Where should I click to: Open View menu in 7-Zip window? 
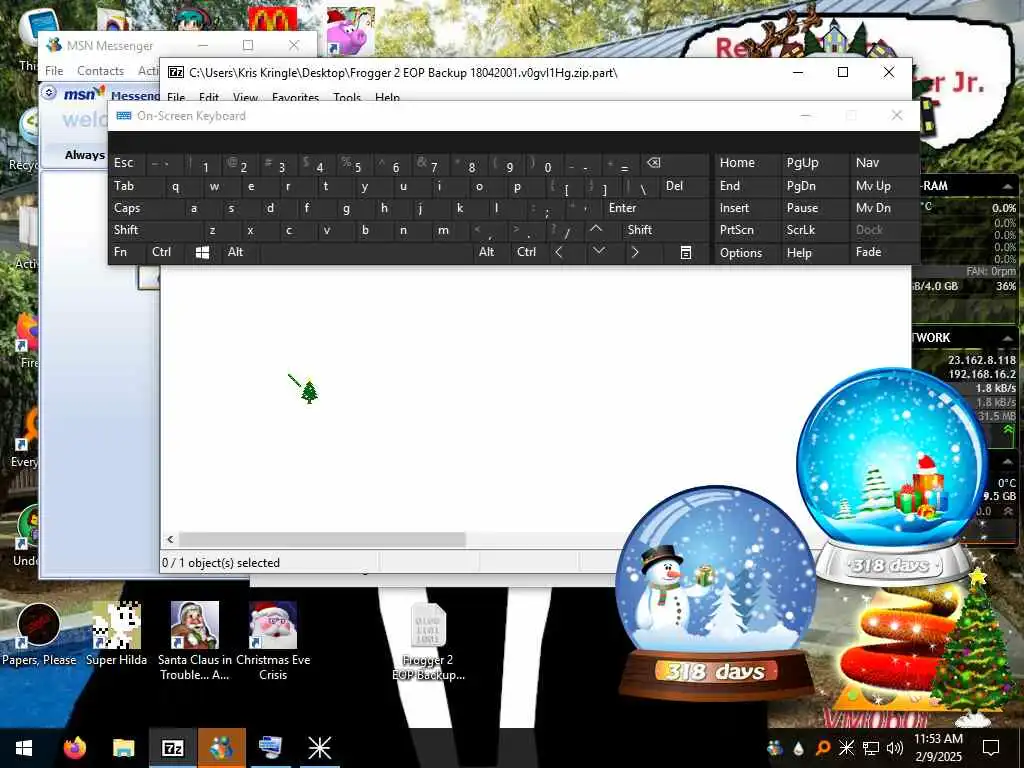[x=246, y=97]
